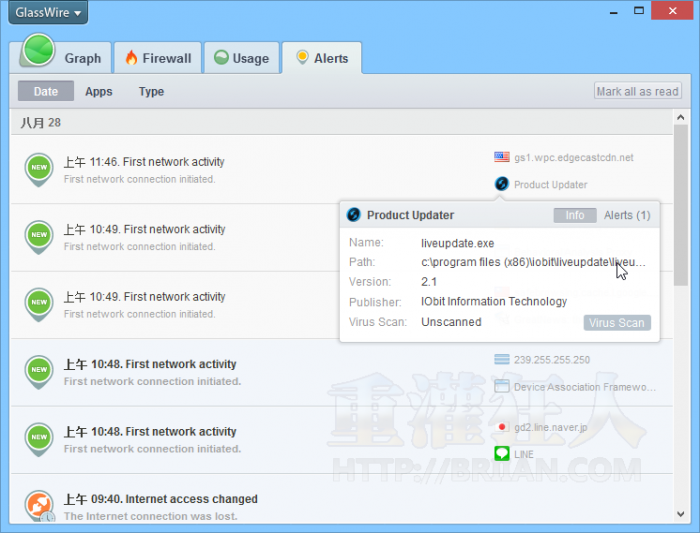Switch to the Graph tab
Screen dimensions: 700x533
[62, 57]
